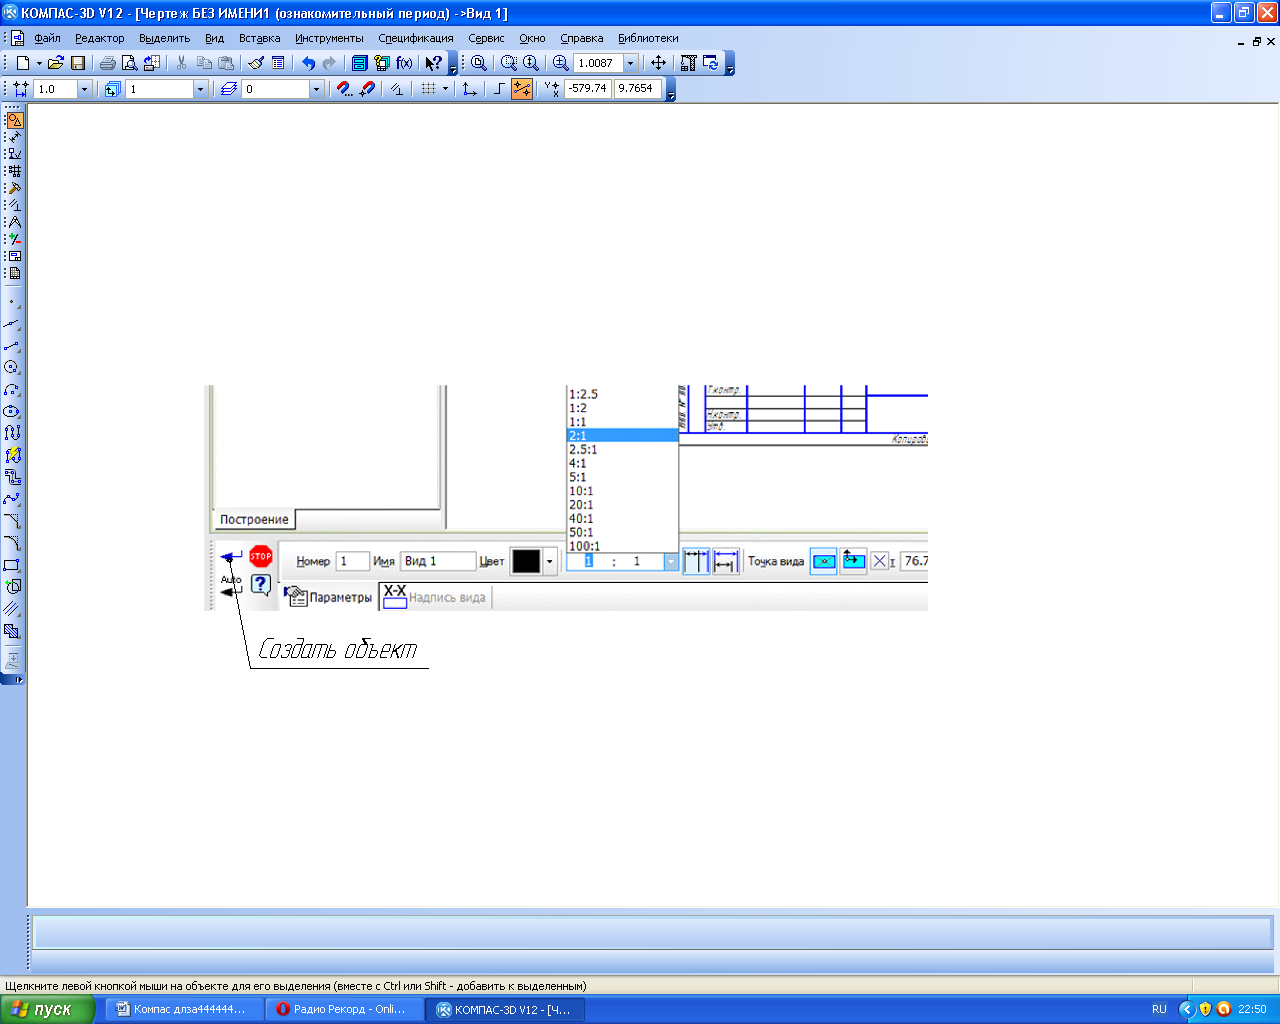Viewport: 1280px width, 1024px height.
Task: Expand the cursor step 1.0 dropdown
Action: (84, 89)
